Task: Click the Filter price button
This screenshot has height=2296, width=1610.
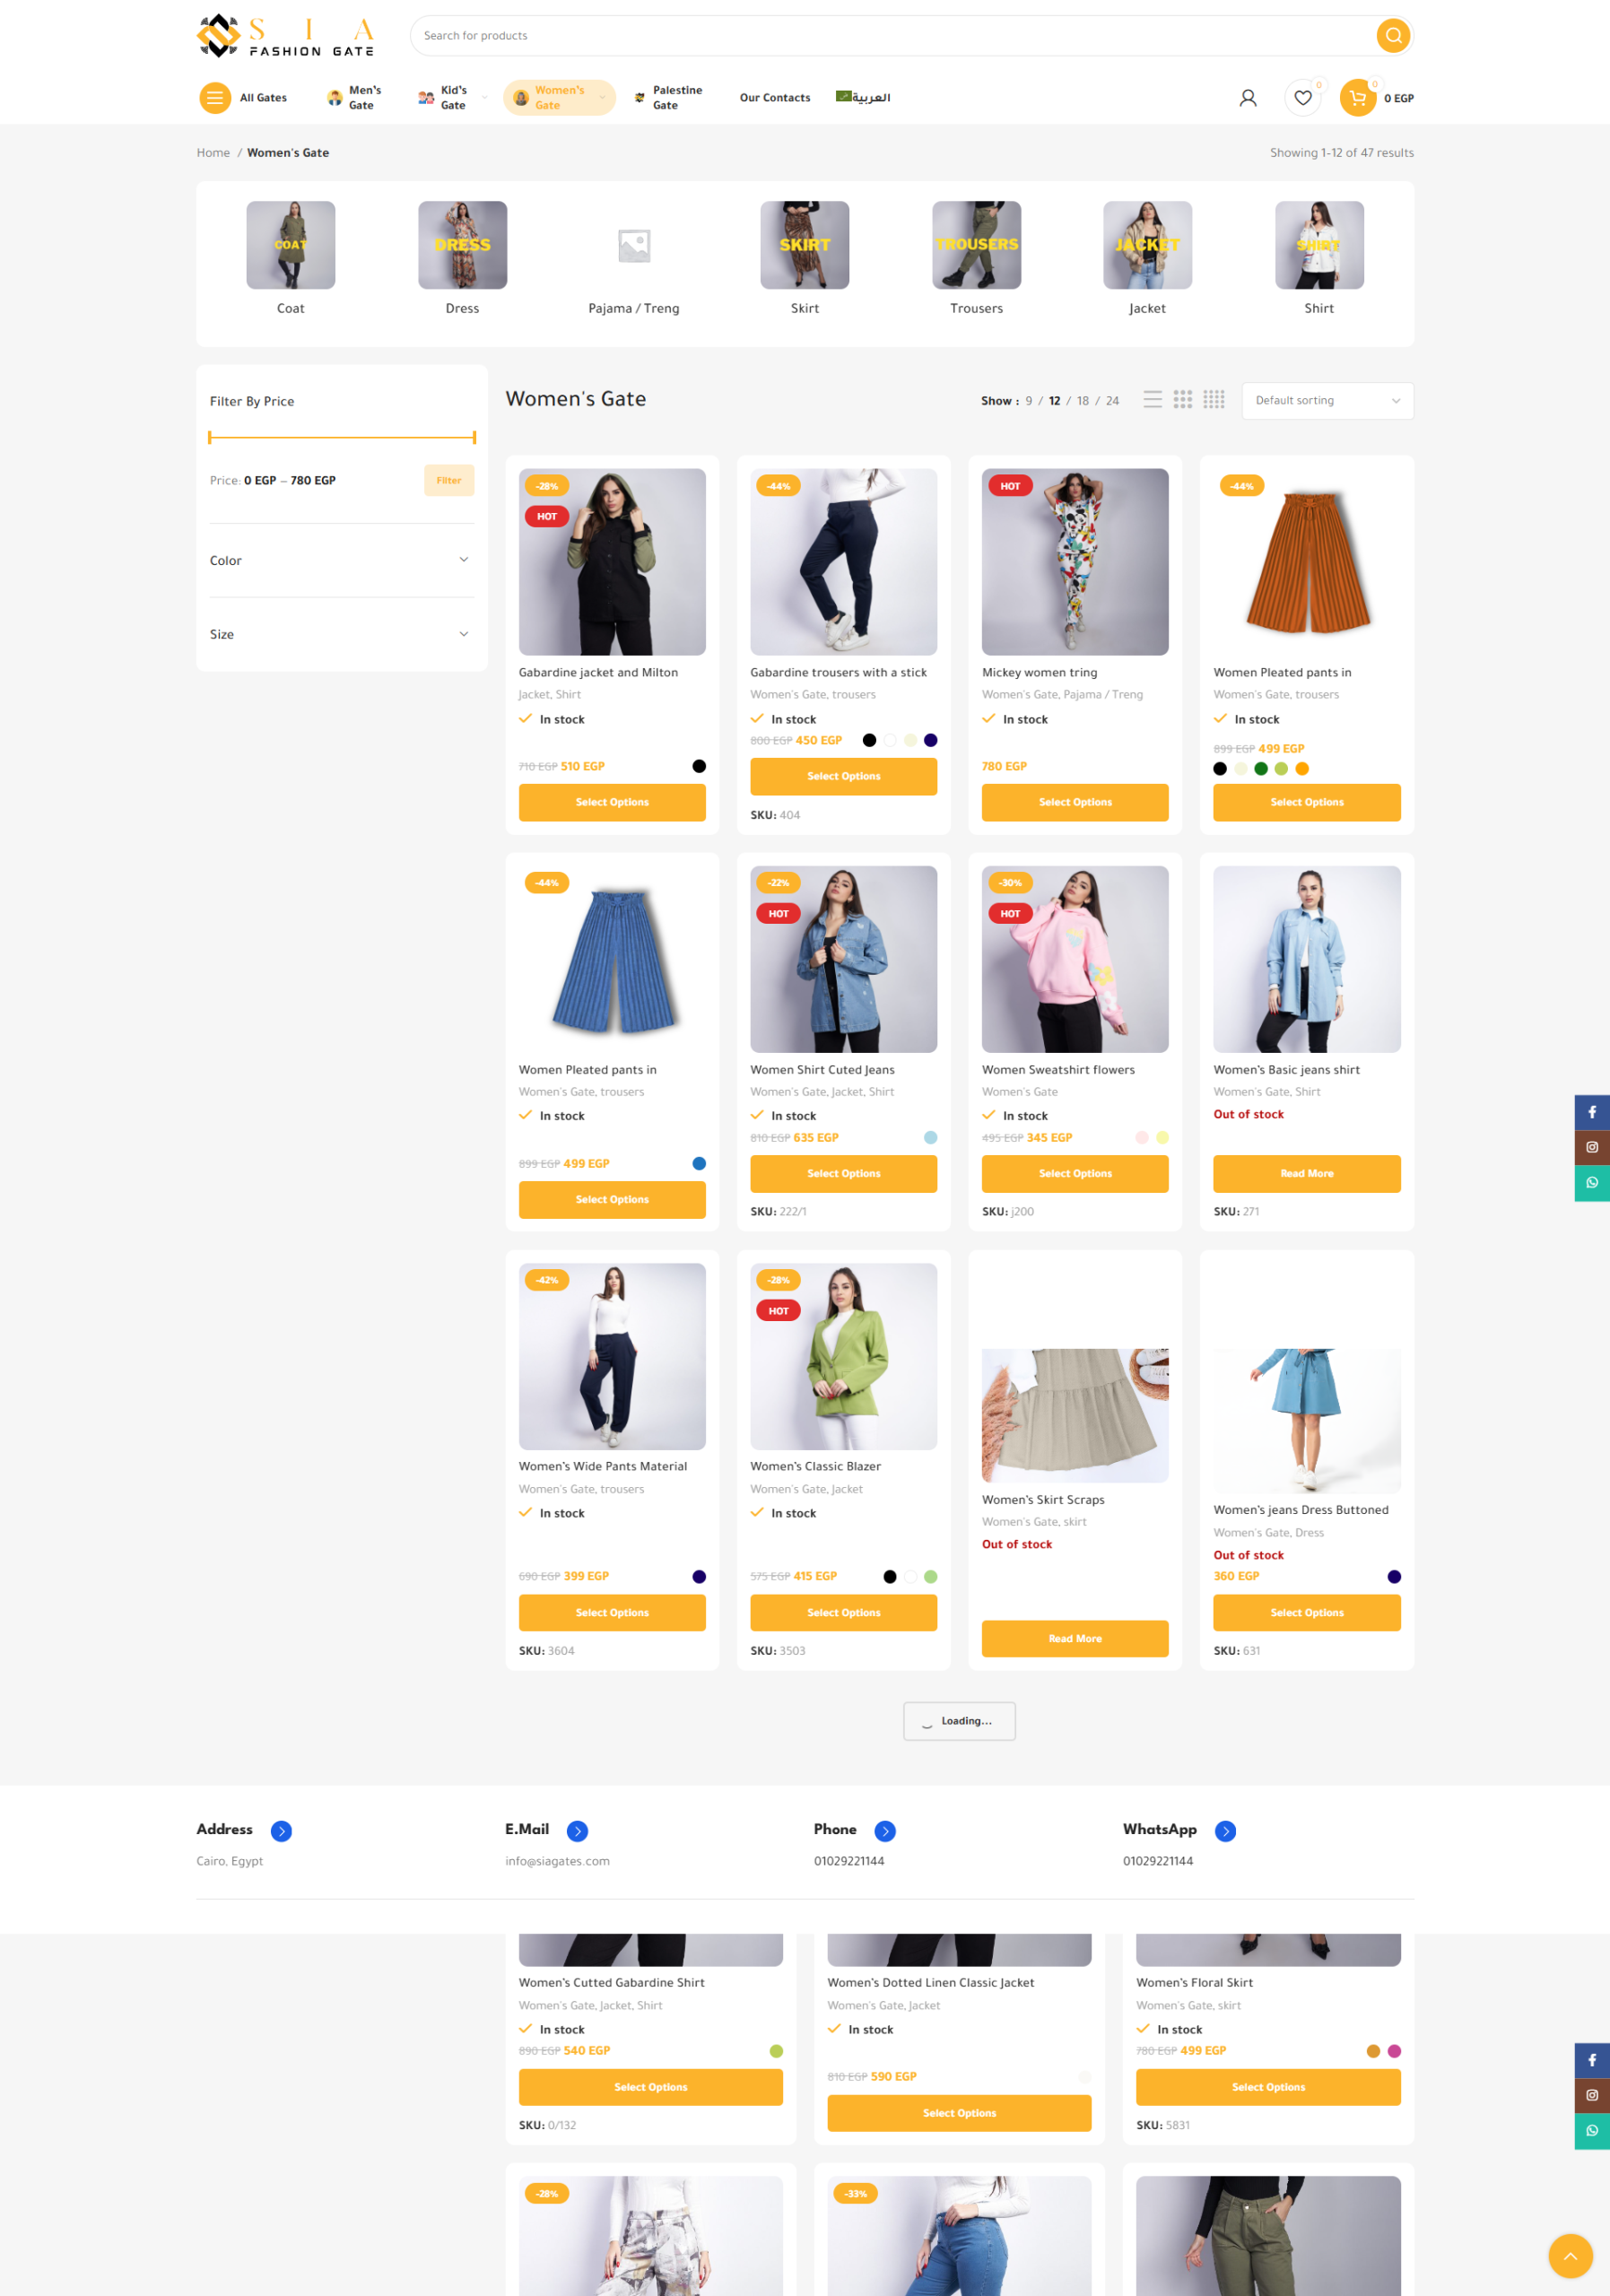Action: pyautogui.click(x=449, y=481)
